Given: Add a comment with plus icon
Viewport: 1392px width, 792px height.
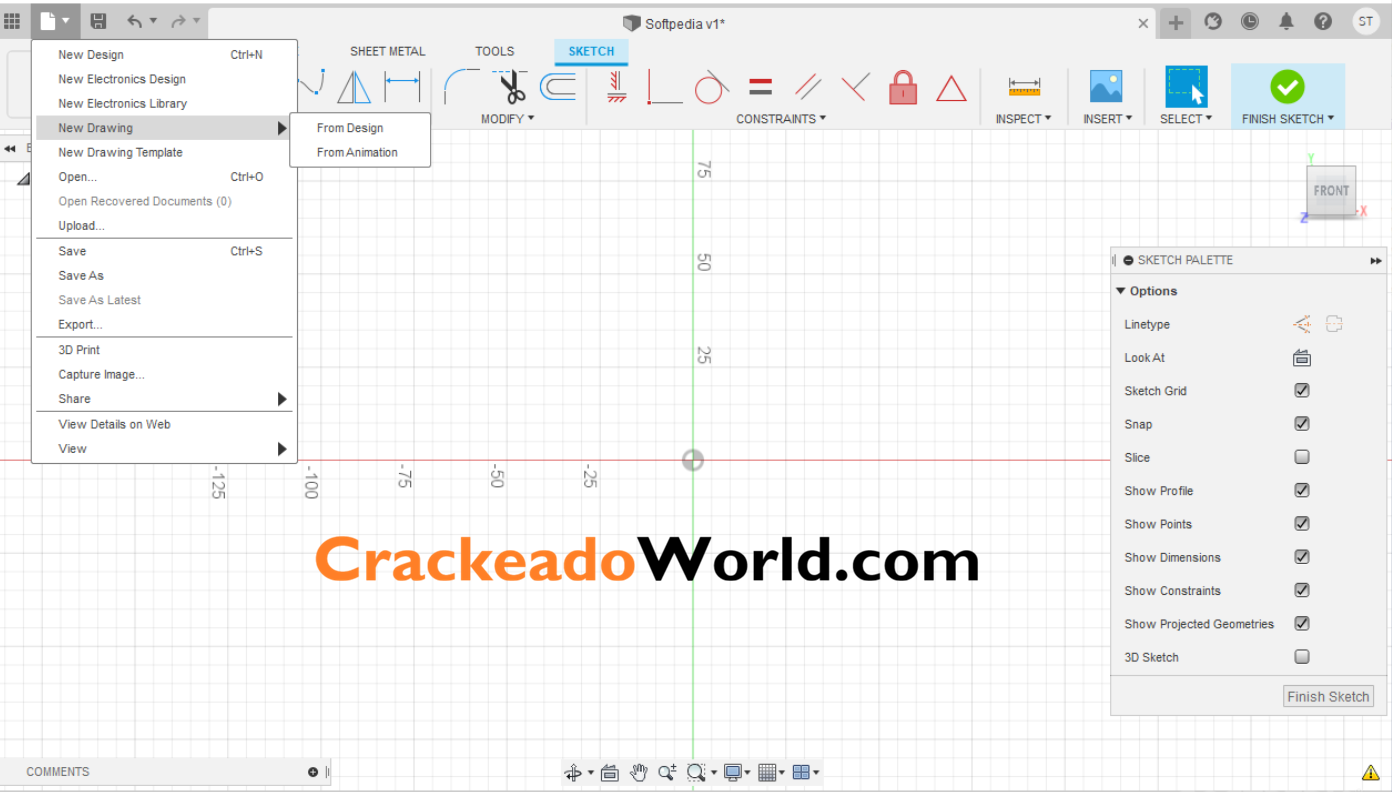Looking at the screenshot, I should tap(313, 772).
